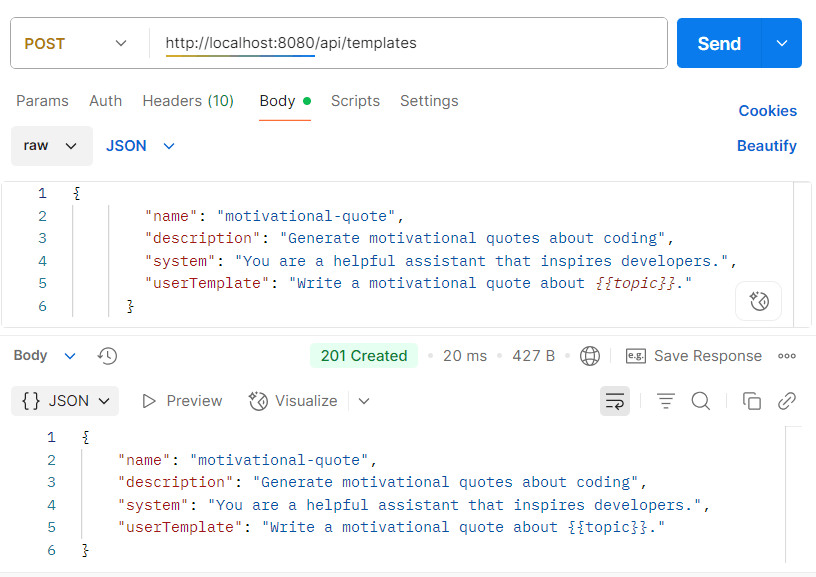816x577 pixels.
Task: Switch to the Params tab
Action: click(x=42, y=101)
